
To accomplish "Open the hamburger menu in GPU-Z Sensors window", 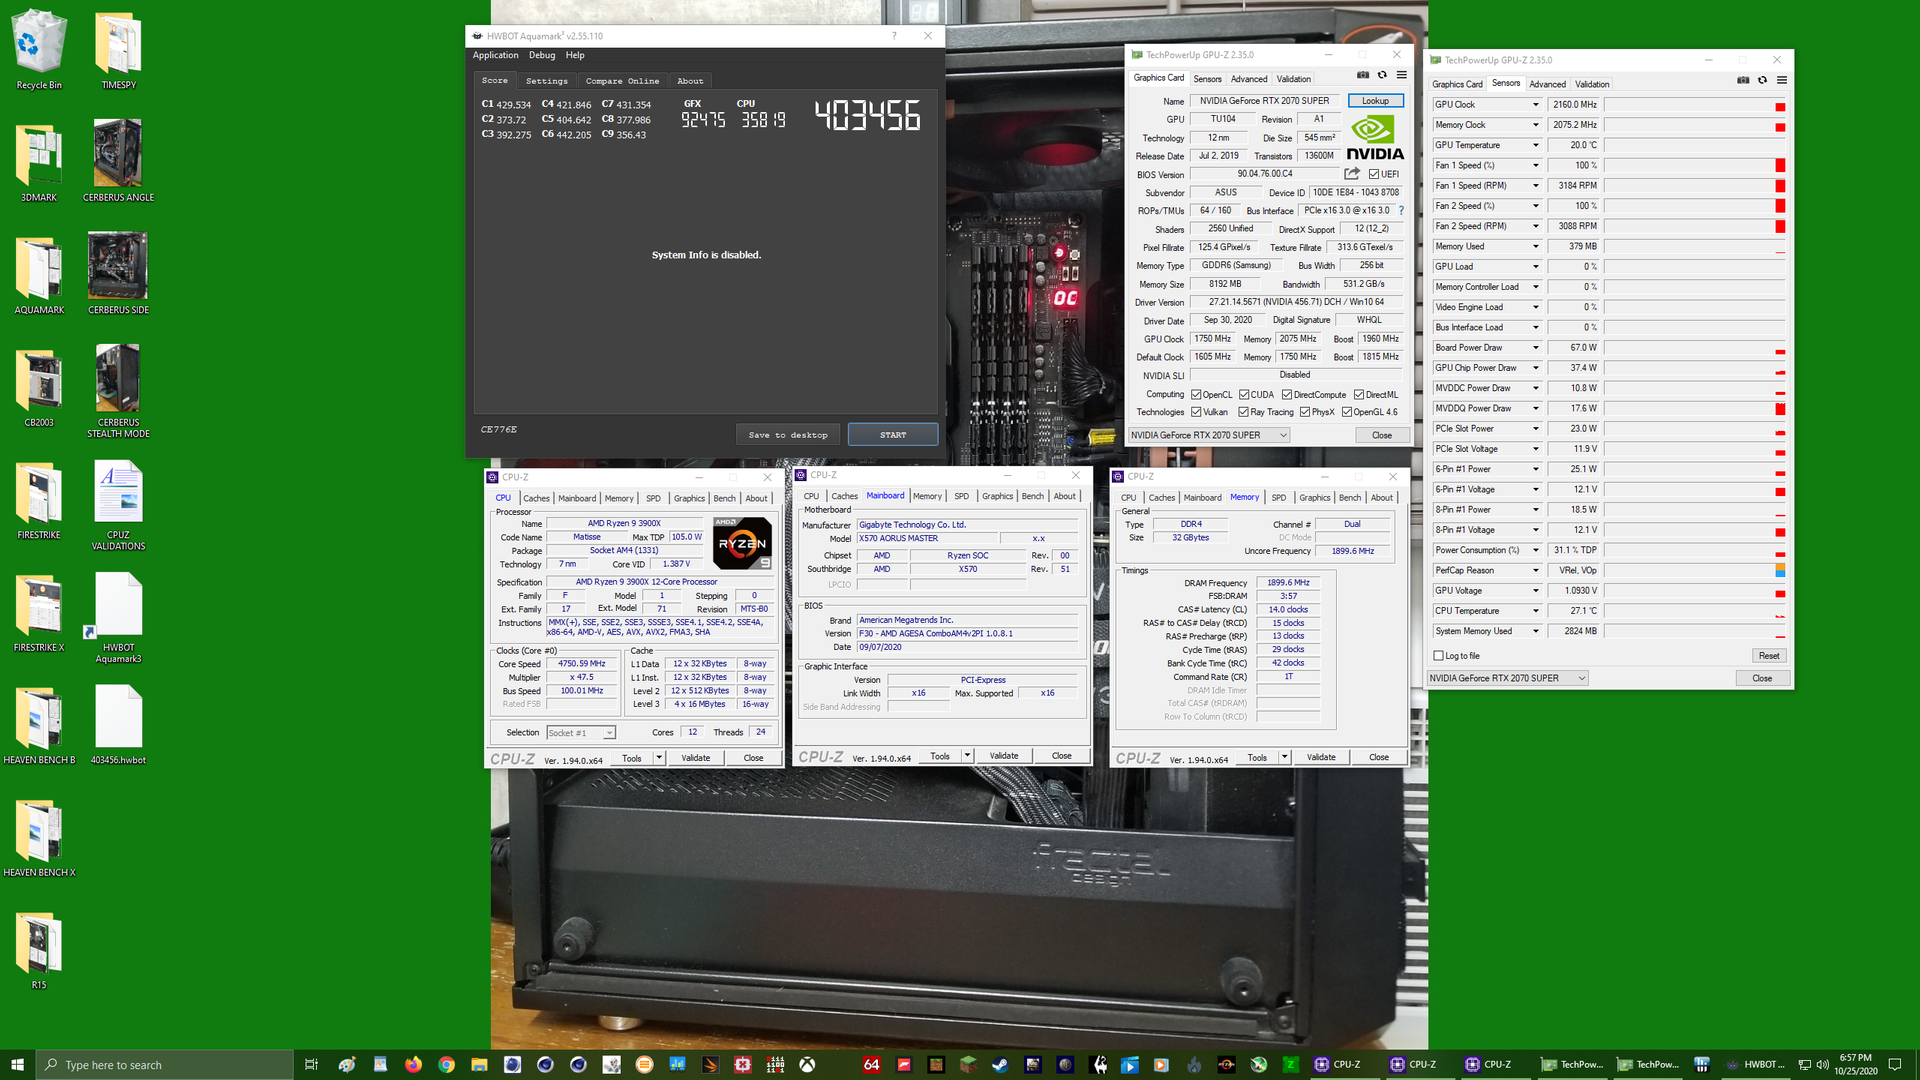I will click(x=1781, y=80).
